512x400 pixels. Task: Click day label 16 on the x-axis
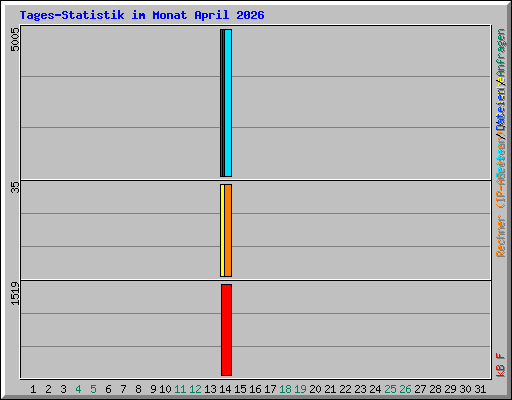tap(255, 389)
